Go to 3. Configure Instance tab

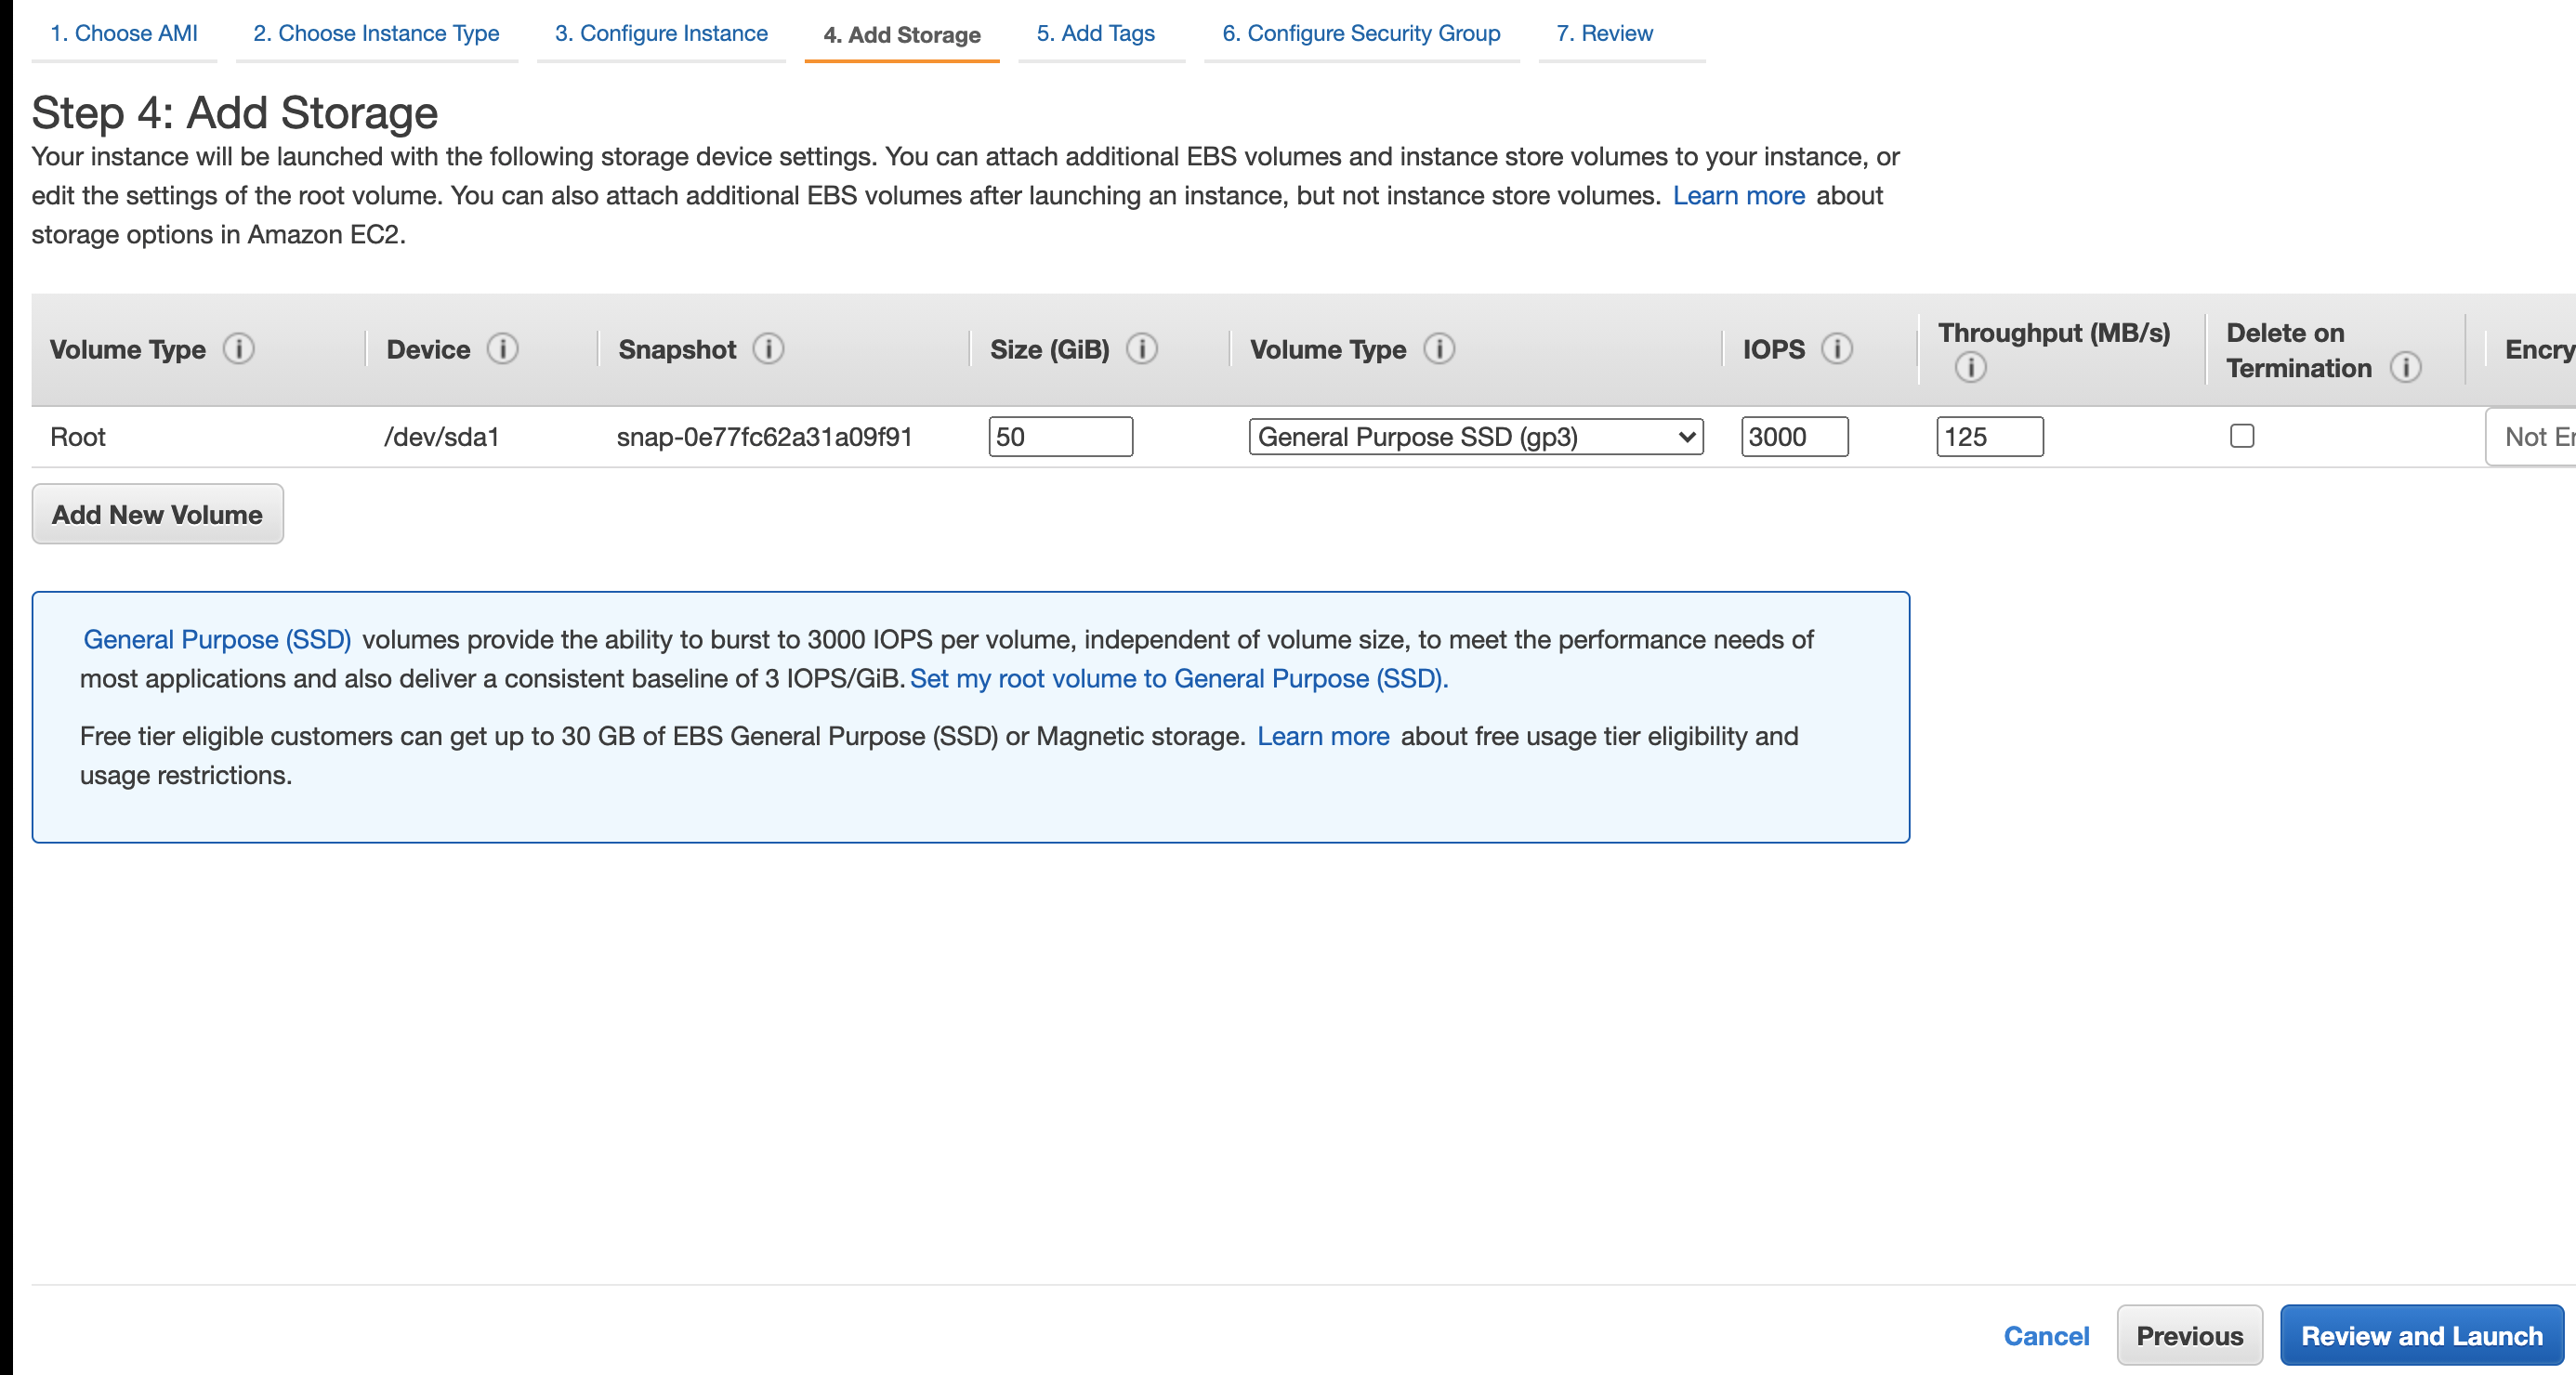coord(661,33)
